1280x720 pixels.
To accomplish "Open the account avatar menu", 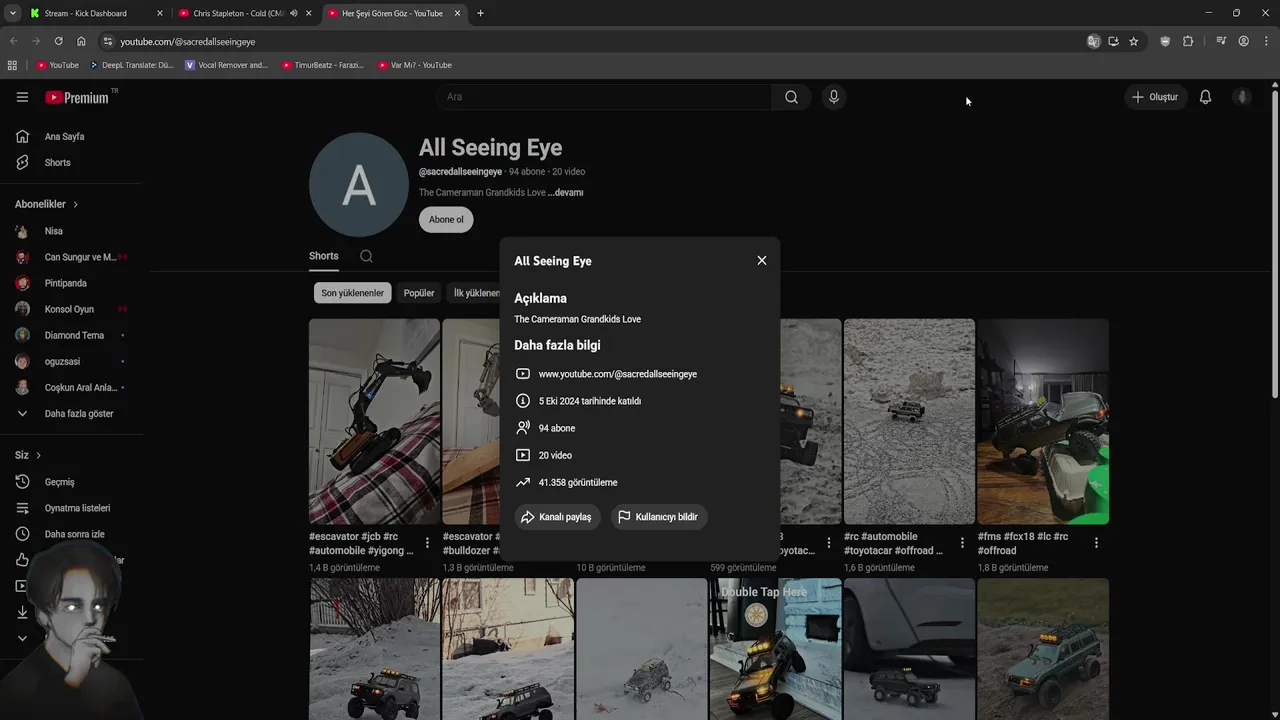I will click(1242, 97).
